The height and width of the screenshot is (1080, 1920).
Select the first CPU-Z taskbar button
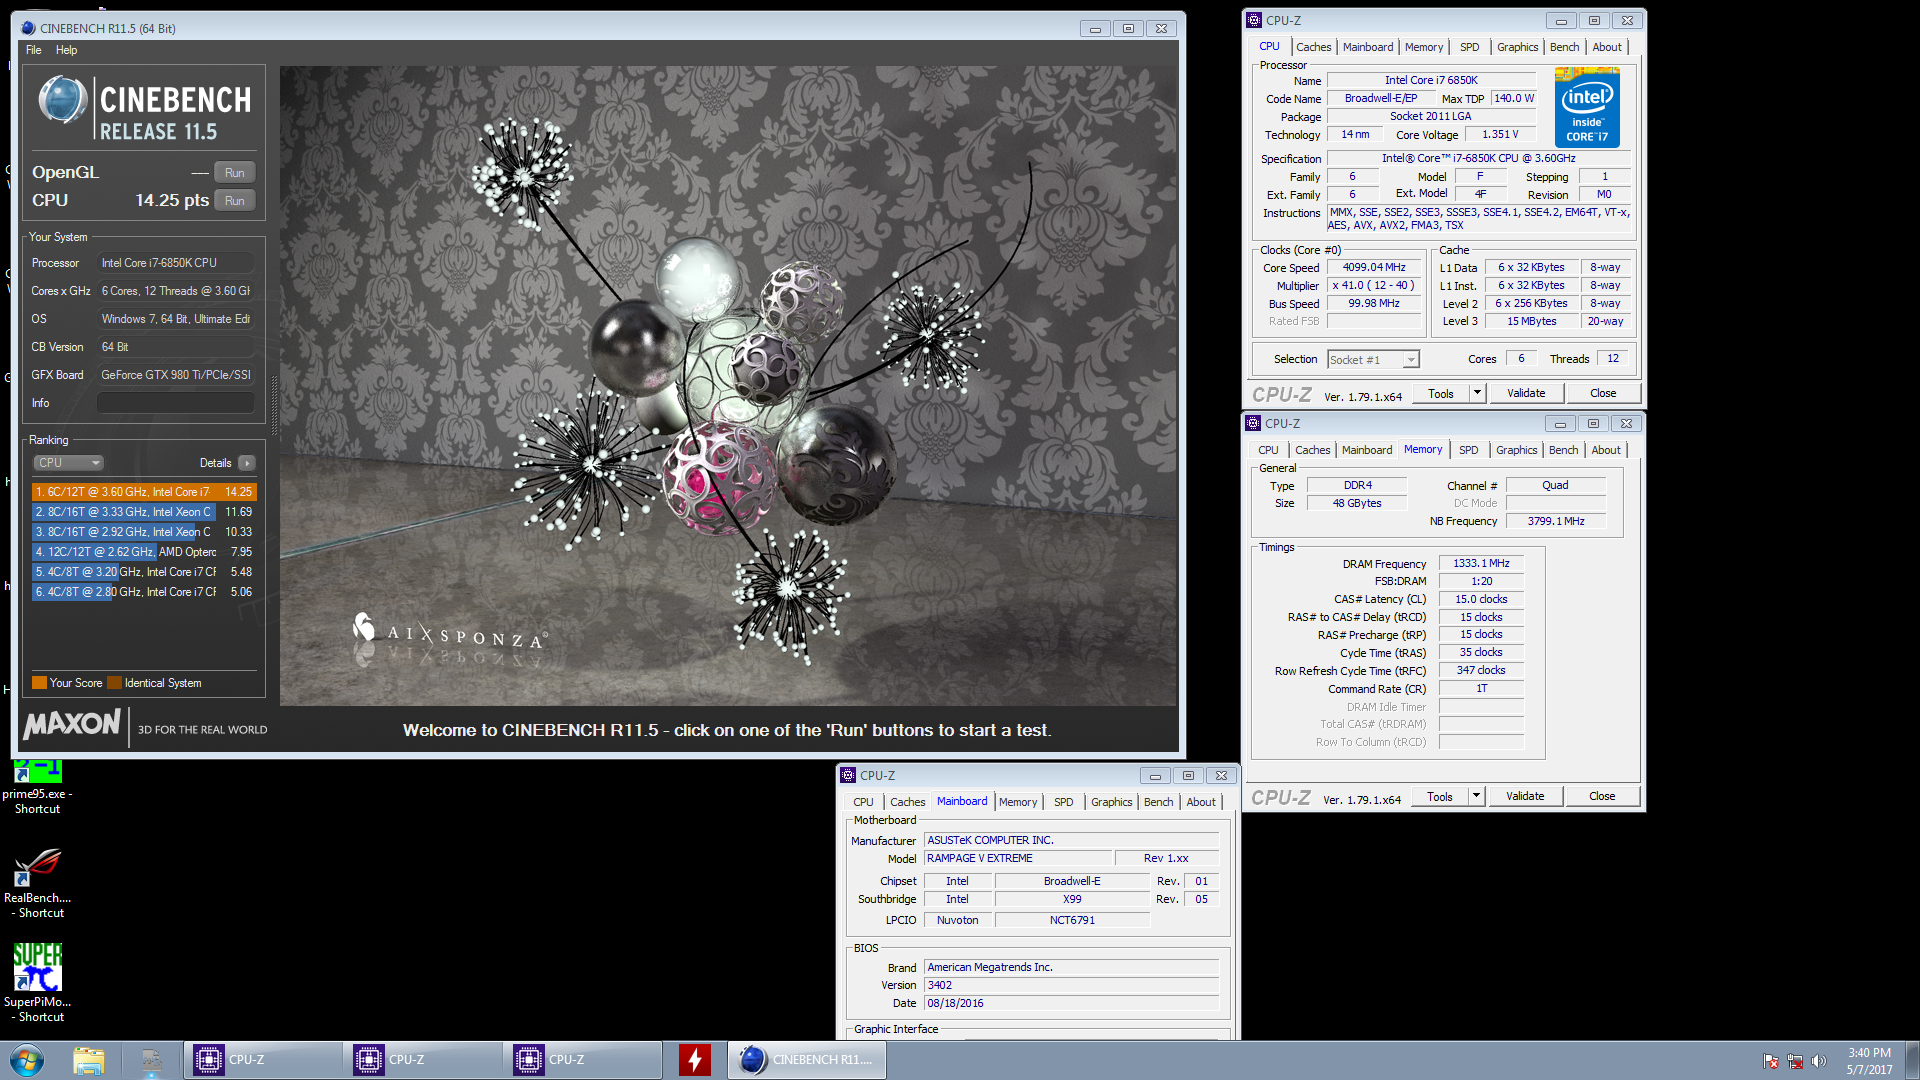pyautogui.click(x=262, y=1060)
